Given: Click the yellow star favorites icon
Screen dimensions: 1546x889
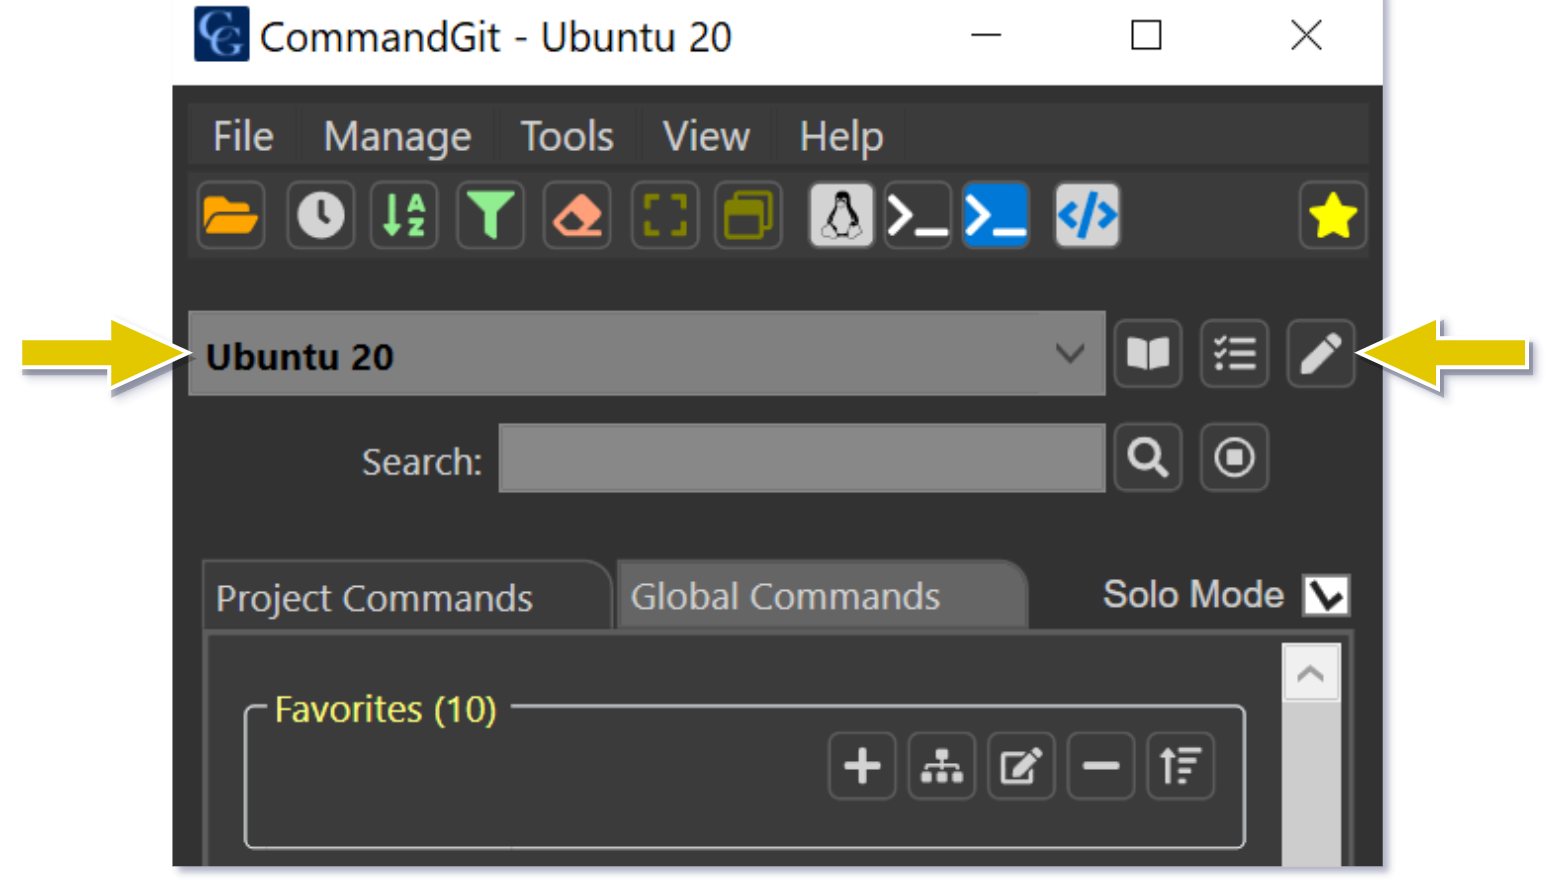Looking at the screenshot, I should [x=1332, y=215].
